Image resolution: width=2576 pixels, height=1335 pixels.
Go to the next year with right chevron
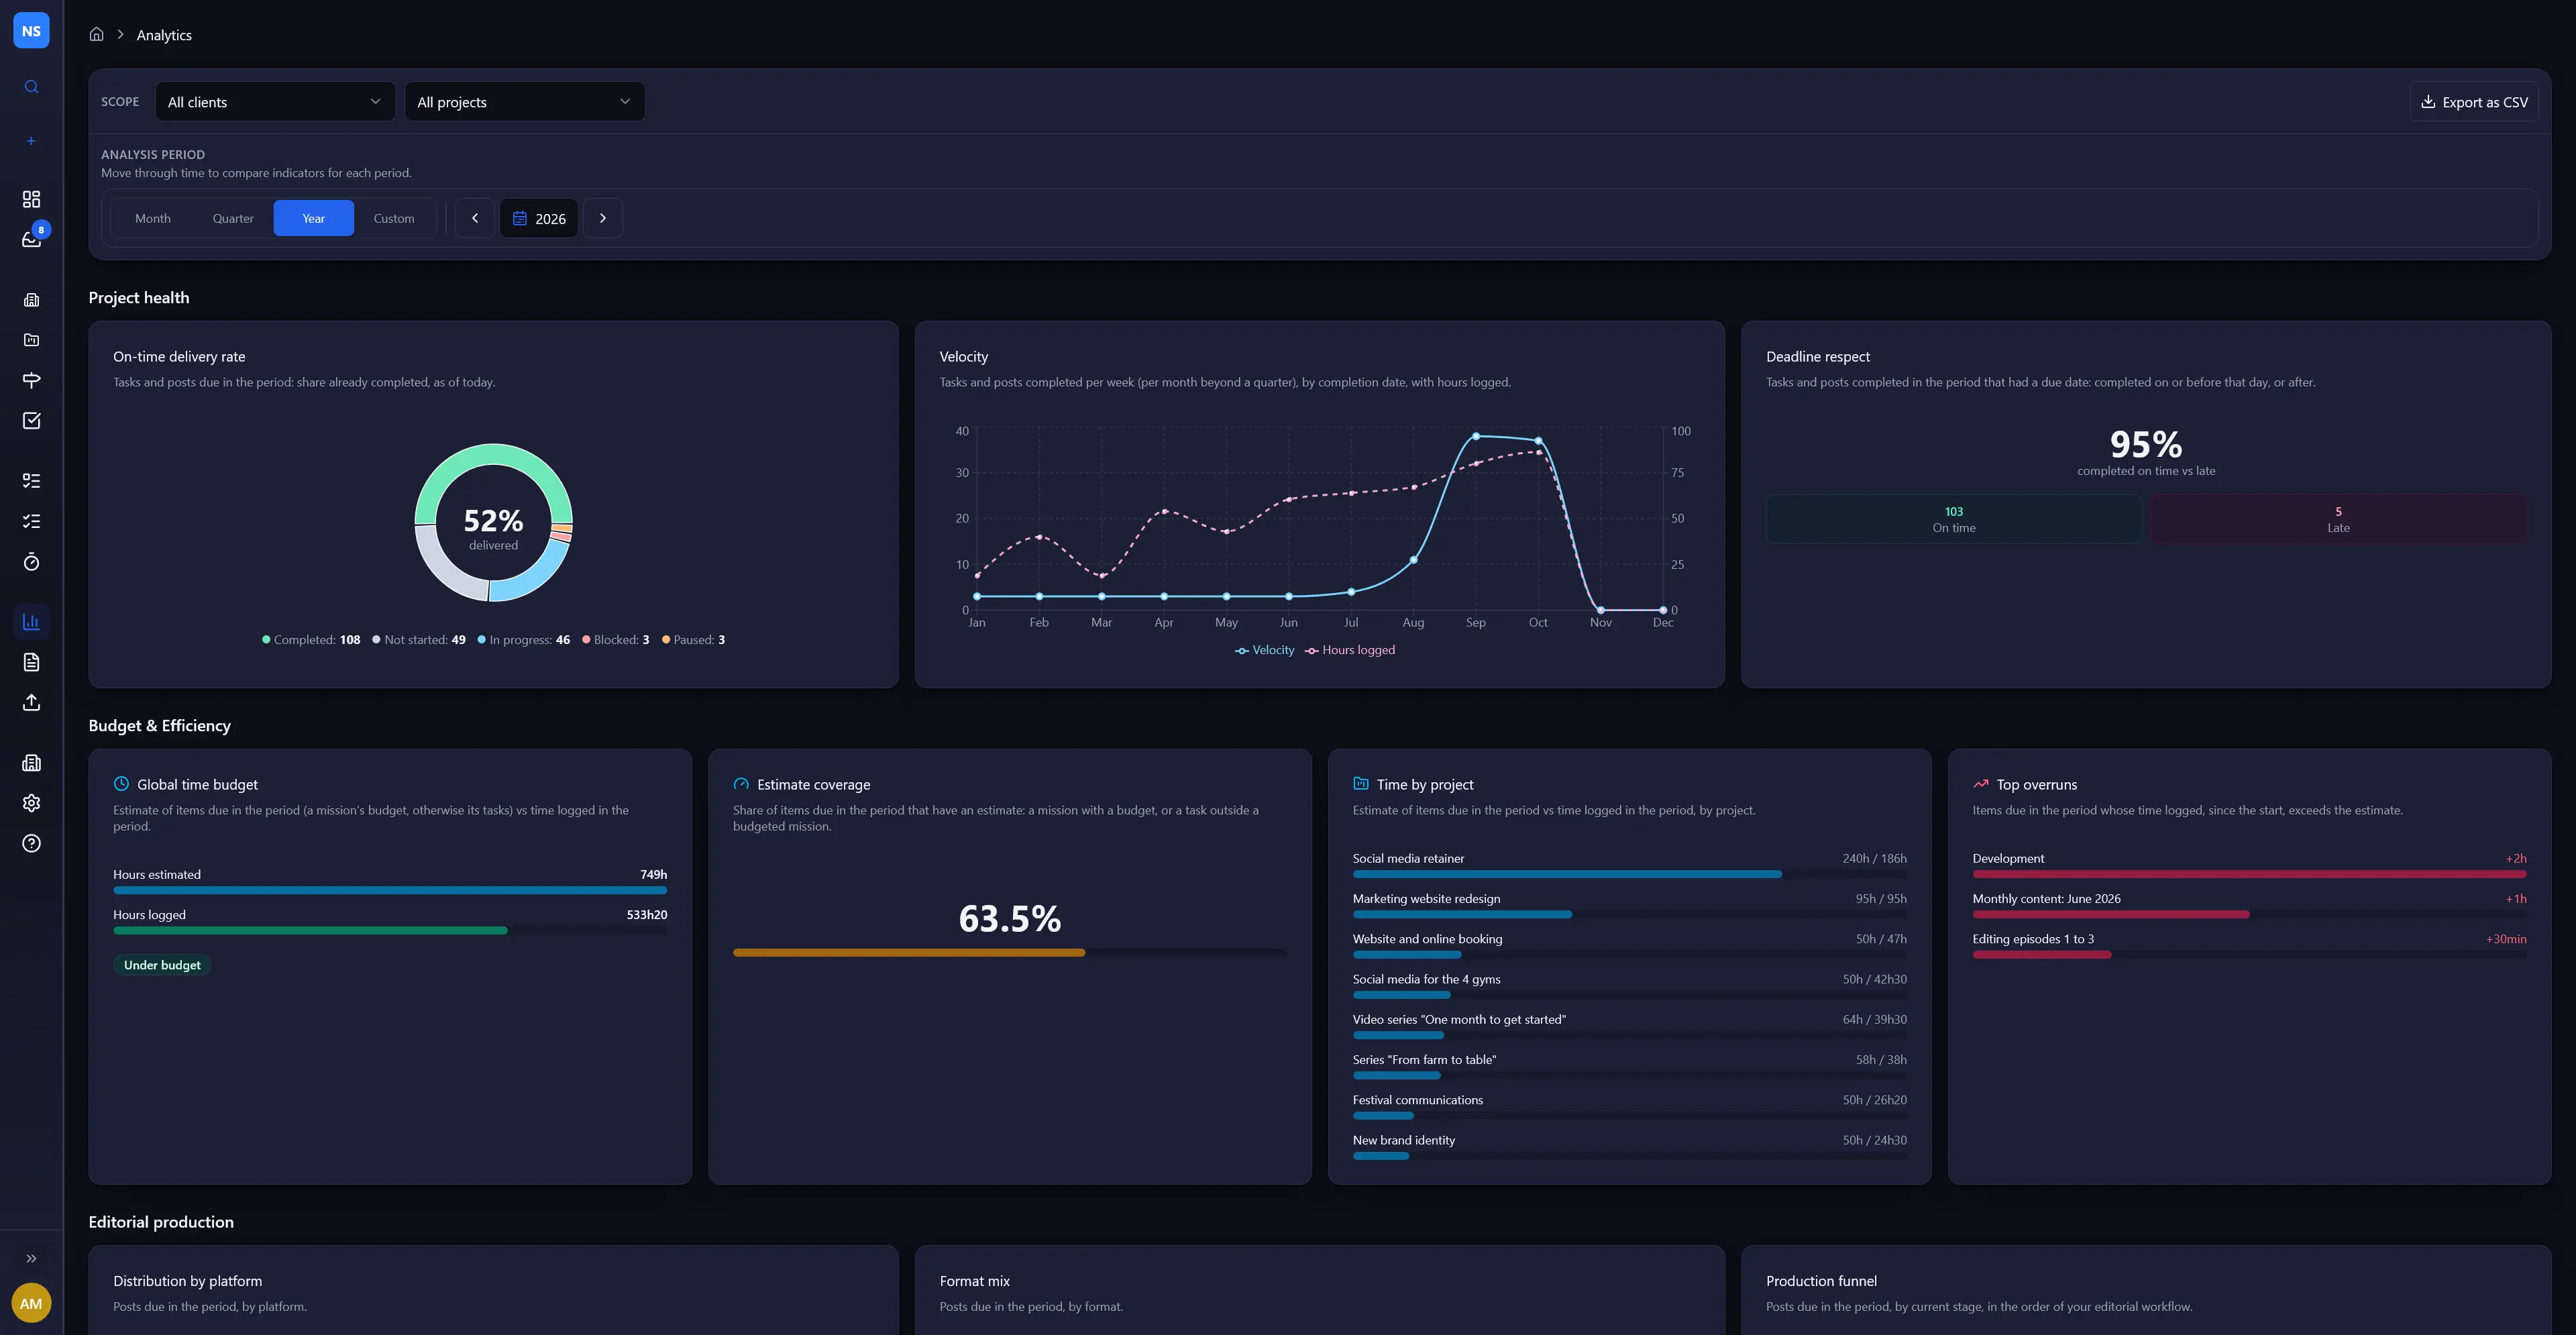click(x=603, y=218)
